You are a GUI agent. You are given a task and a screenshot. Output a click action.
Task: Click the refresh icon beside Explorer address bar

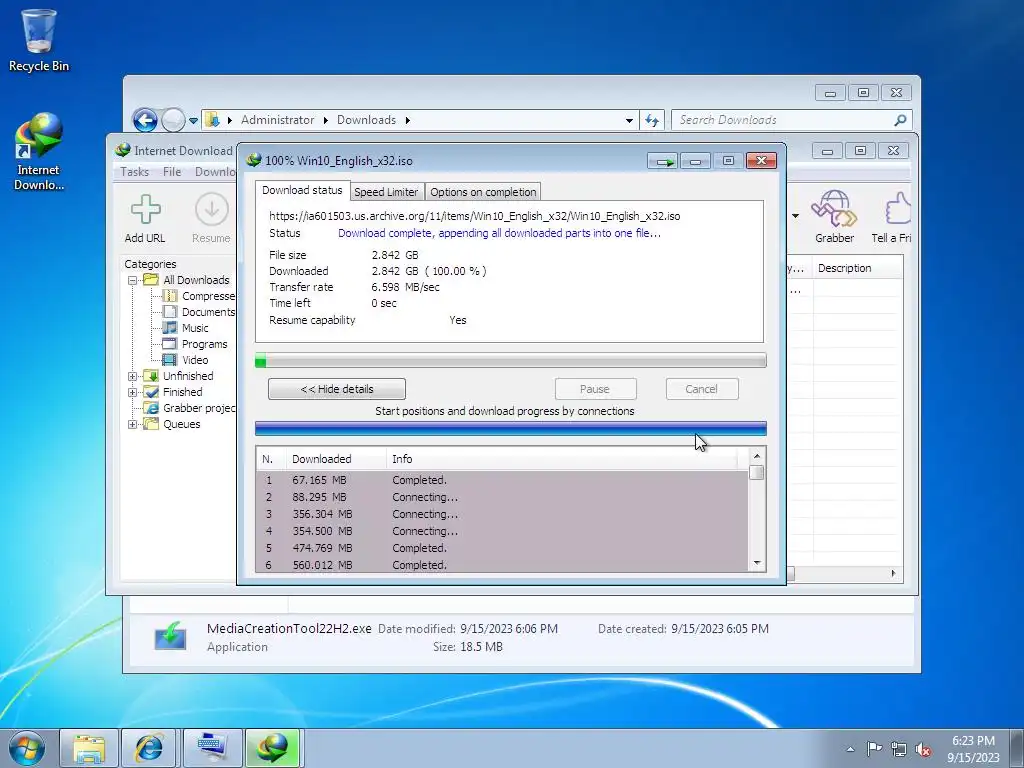(652, 120)
